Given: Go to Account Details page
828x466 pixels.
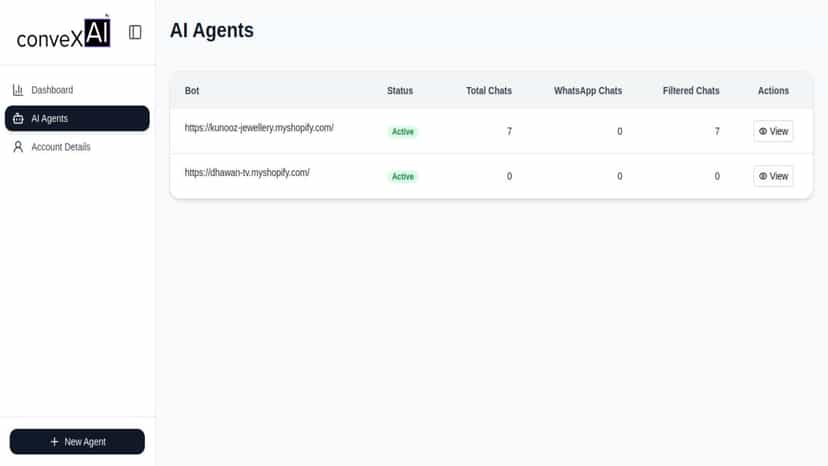Looking at the screenshot, I should [x=77, y=147].
